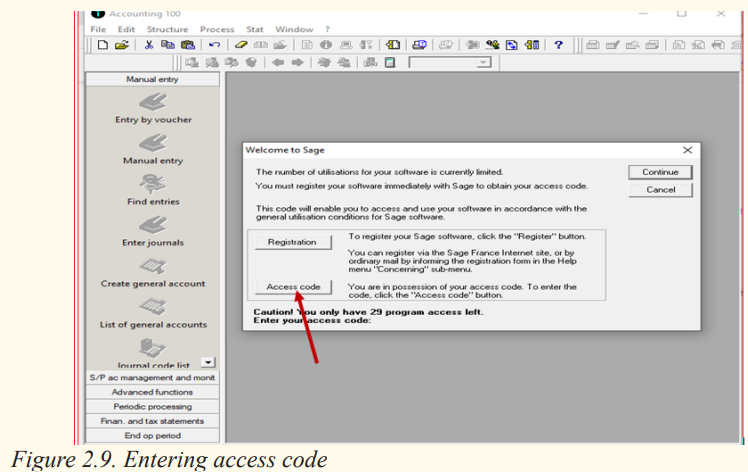
Task: Open the File menu
Action: click(x=98, y=29)
